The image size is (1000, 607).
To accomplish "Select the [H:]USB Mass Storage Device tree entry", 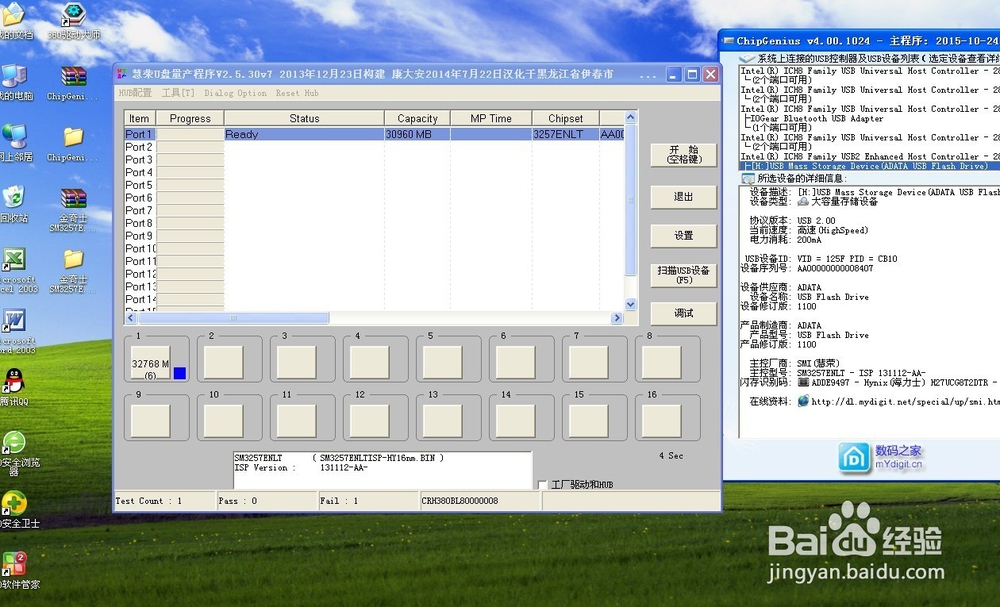I will [x=870, y=166].
